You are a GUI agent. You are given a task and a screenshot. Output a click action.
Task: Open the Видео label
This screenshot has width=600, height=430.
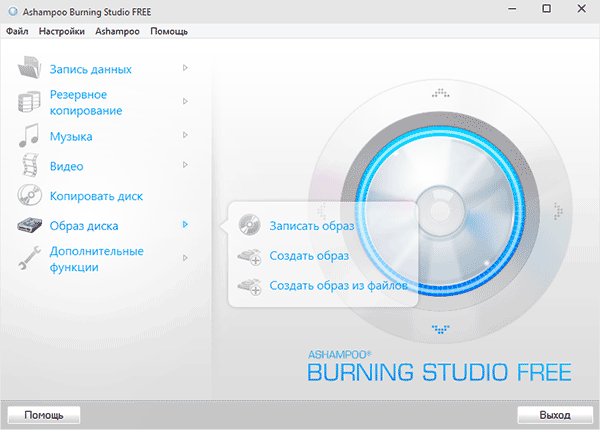point(67,166)
